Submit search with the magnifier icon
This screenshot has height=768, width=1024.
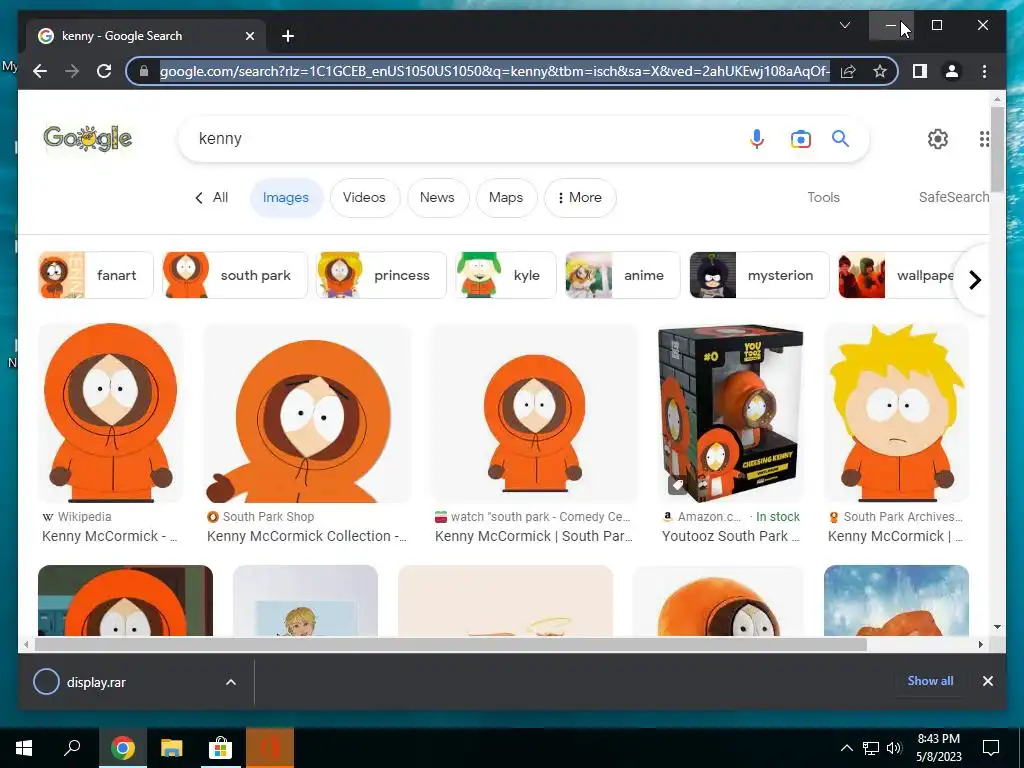click(x=840, y=138)
